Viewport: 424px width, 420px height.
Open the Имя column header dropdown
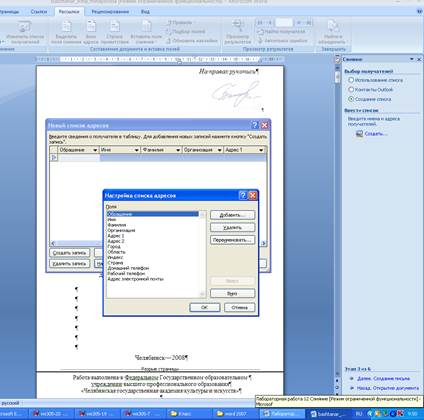tap(137, 150)
